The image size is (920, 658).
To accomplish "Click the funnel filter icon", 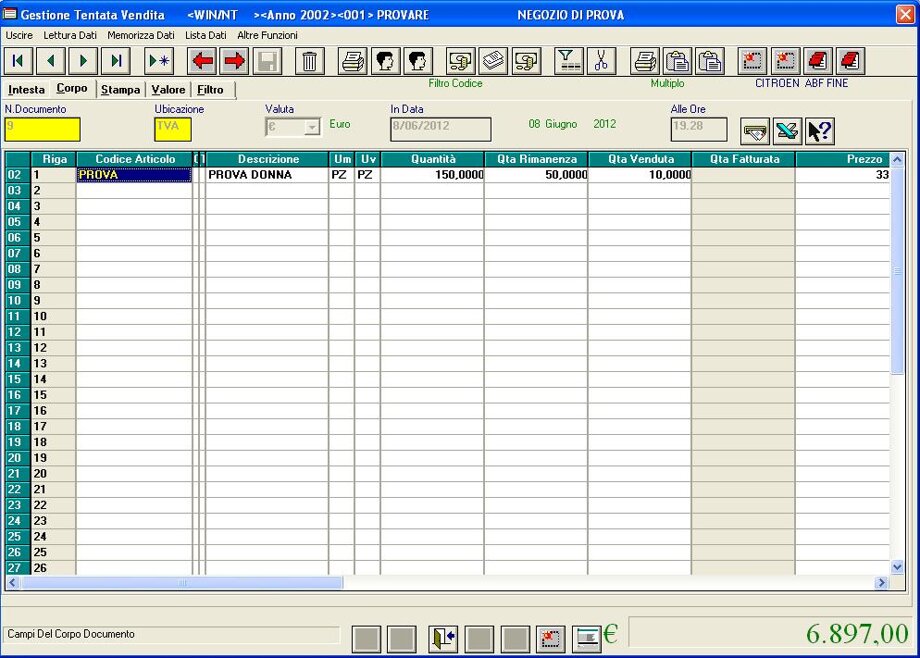I will pos(568,61).
